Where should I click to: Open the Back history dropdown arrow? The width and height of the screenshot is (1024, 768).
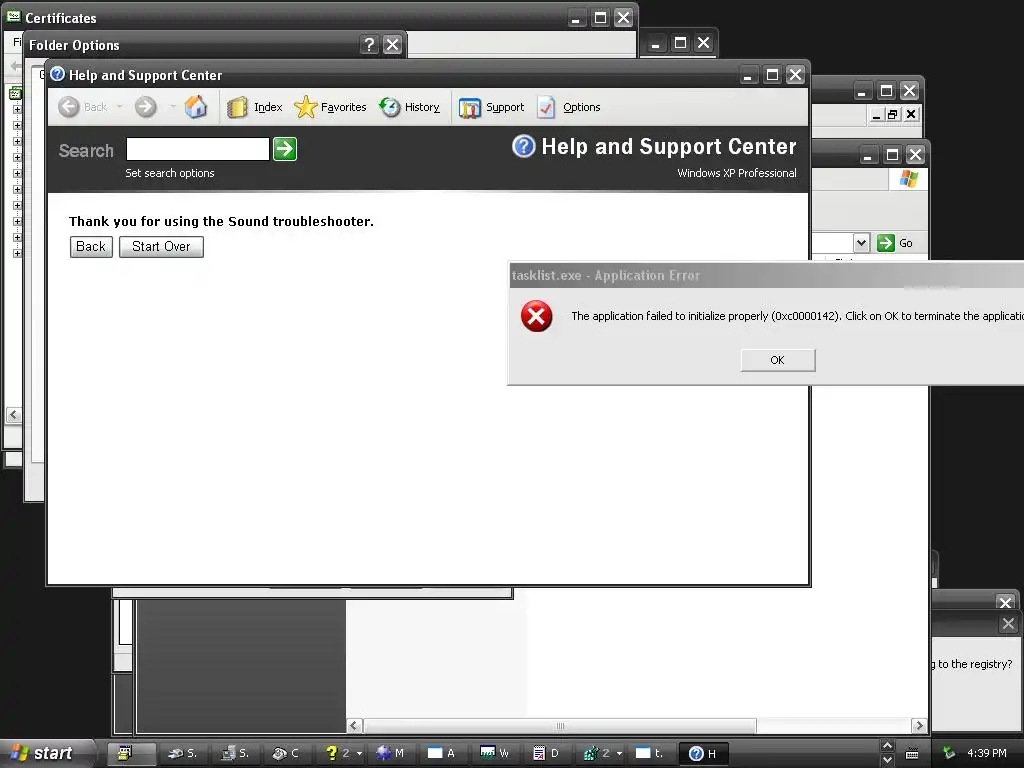pos(120,106)
